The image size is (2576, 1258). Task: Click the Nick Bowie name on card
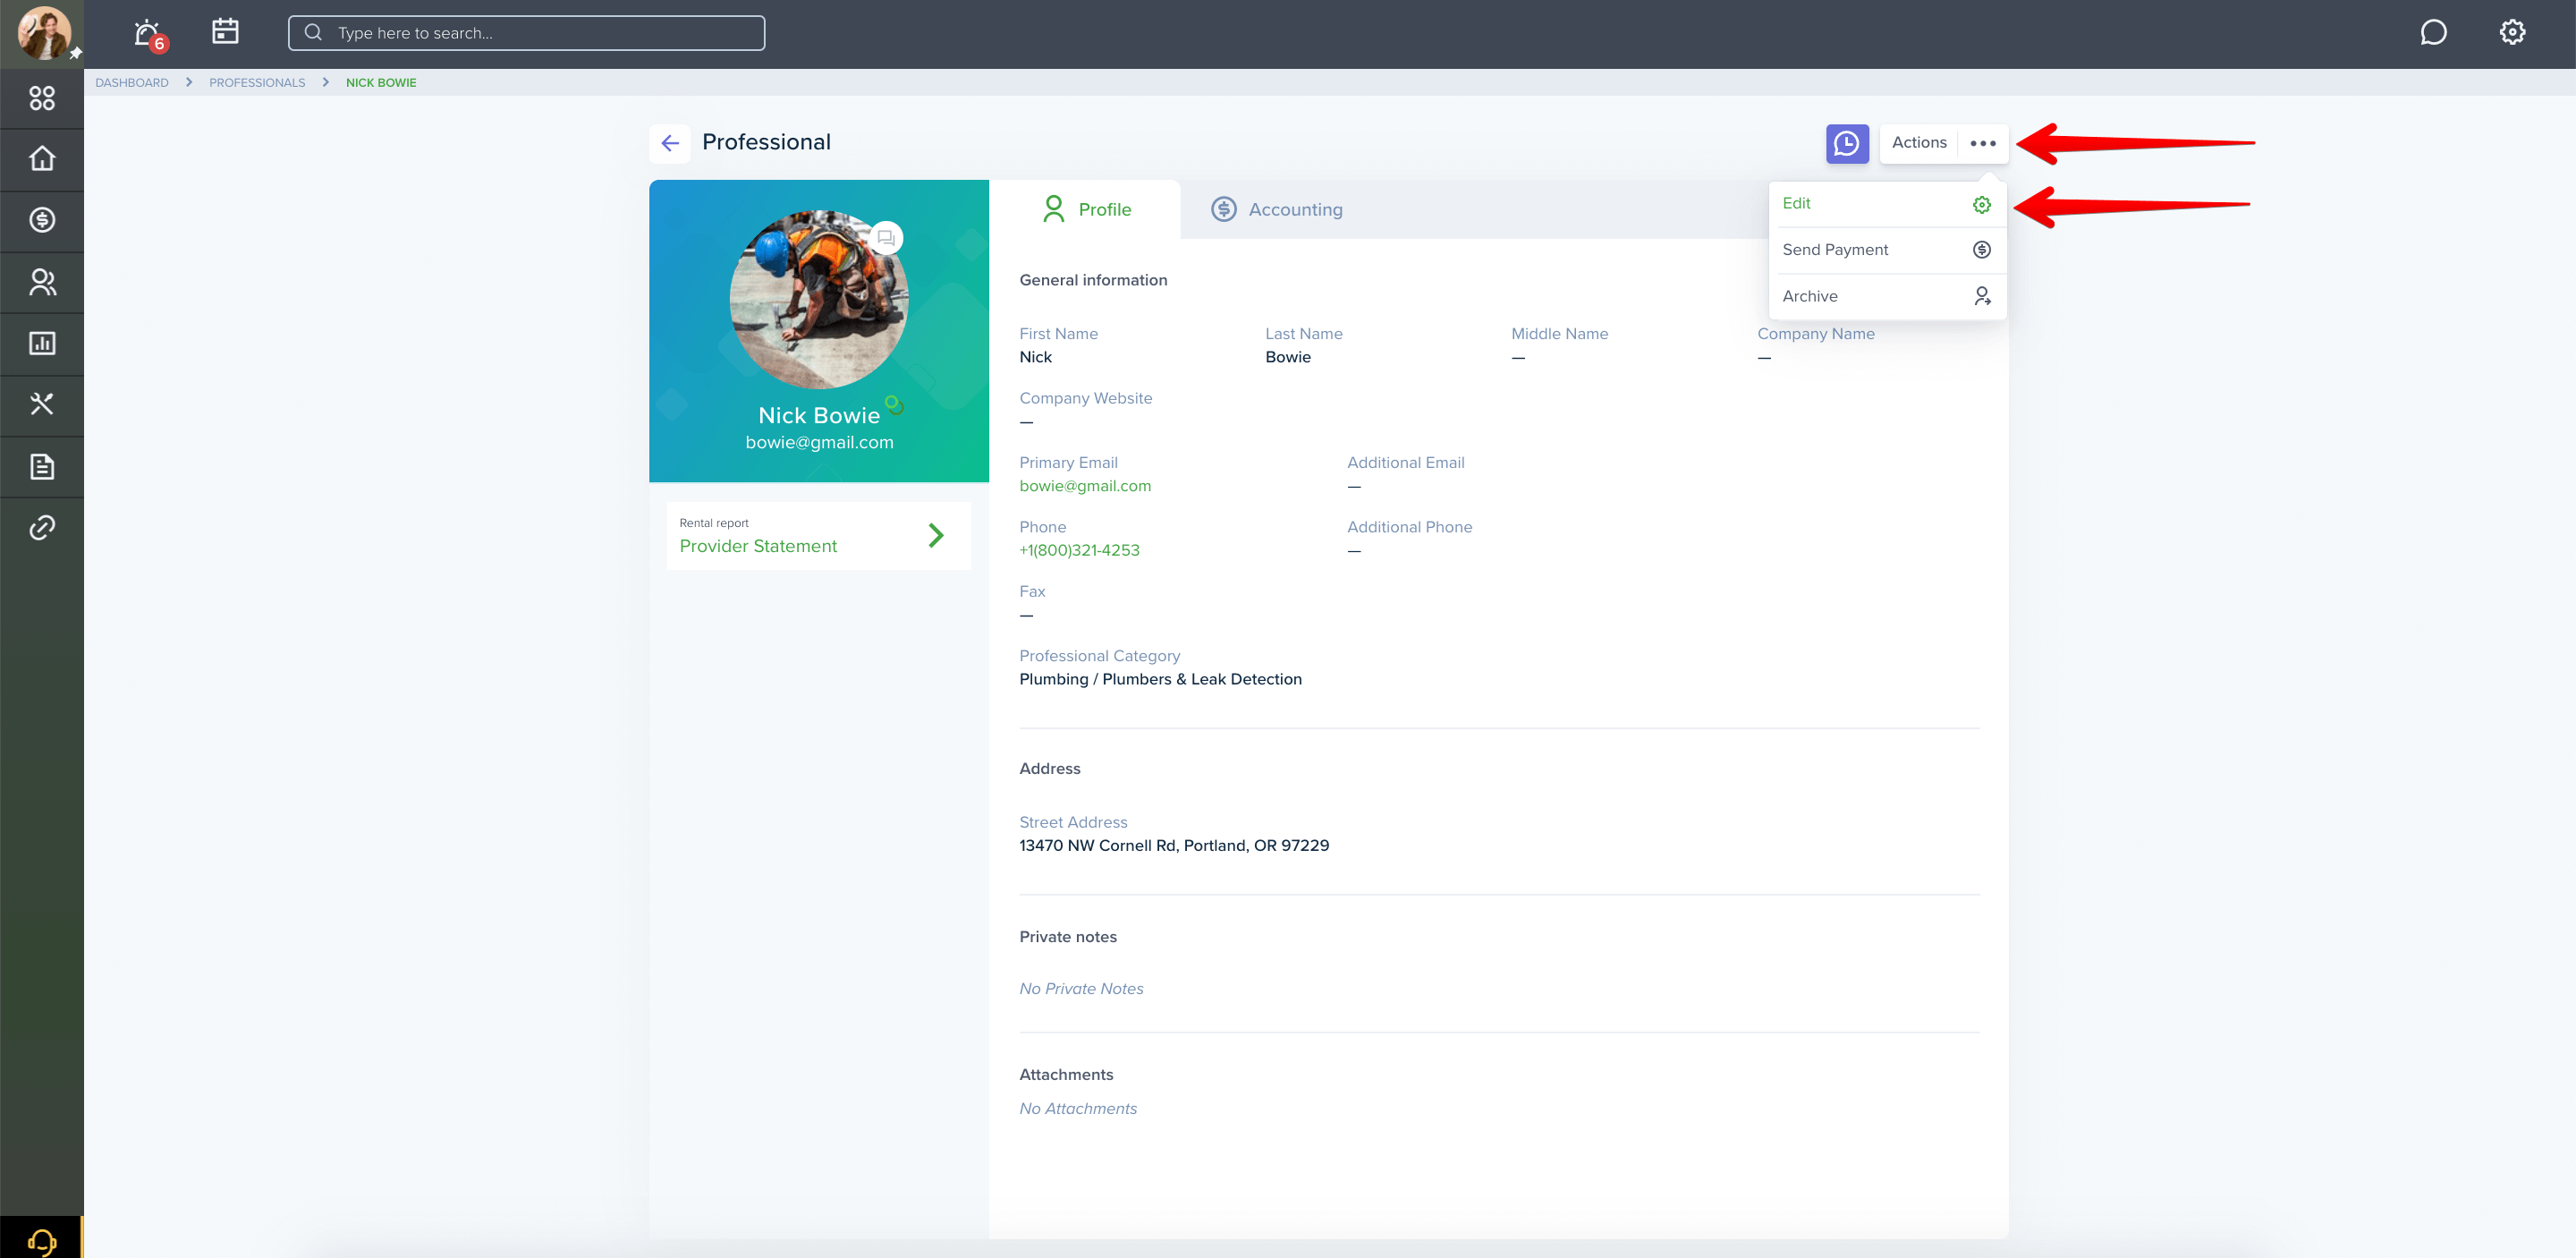819,416
